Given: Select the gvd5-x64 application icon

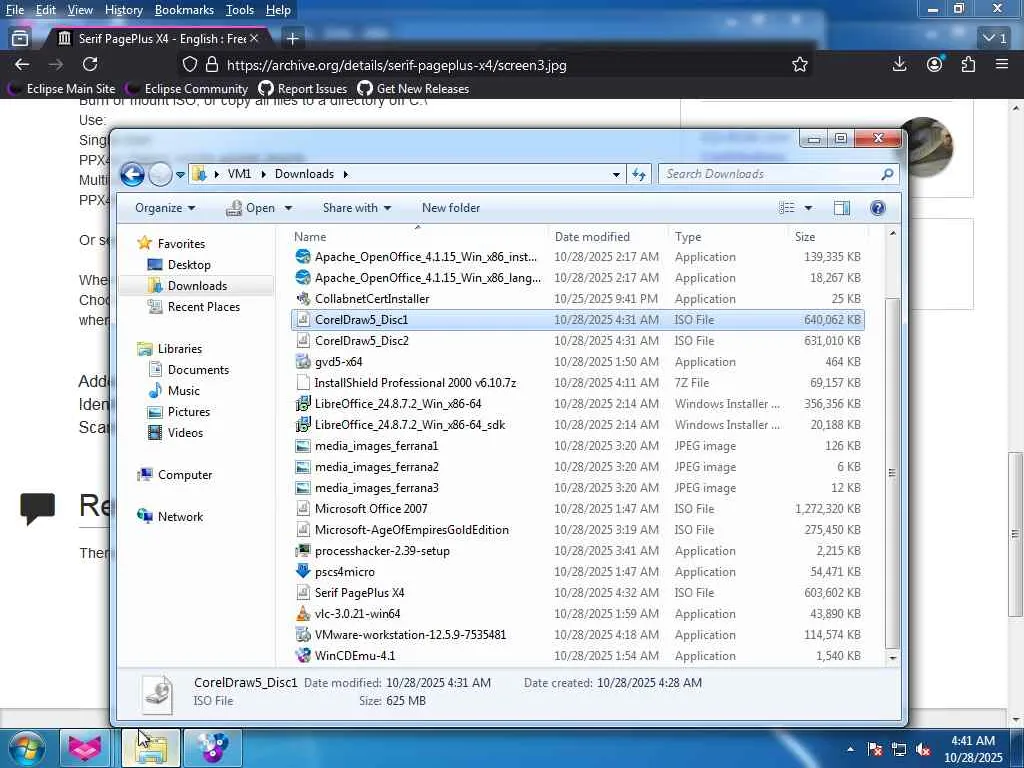Looking at the screenshot, I should (303, 361).
